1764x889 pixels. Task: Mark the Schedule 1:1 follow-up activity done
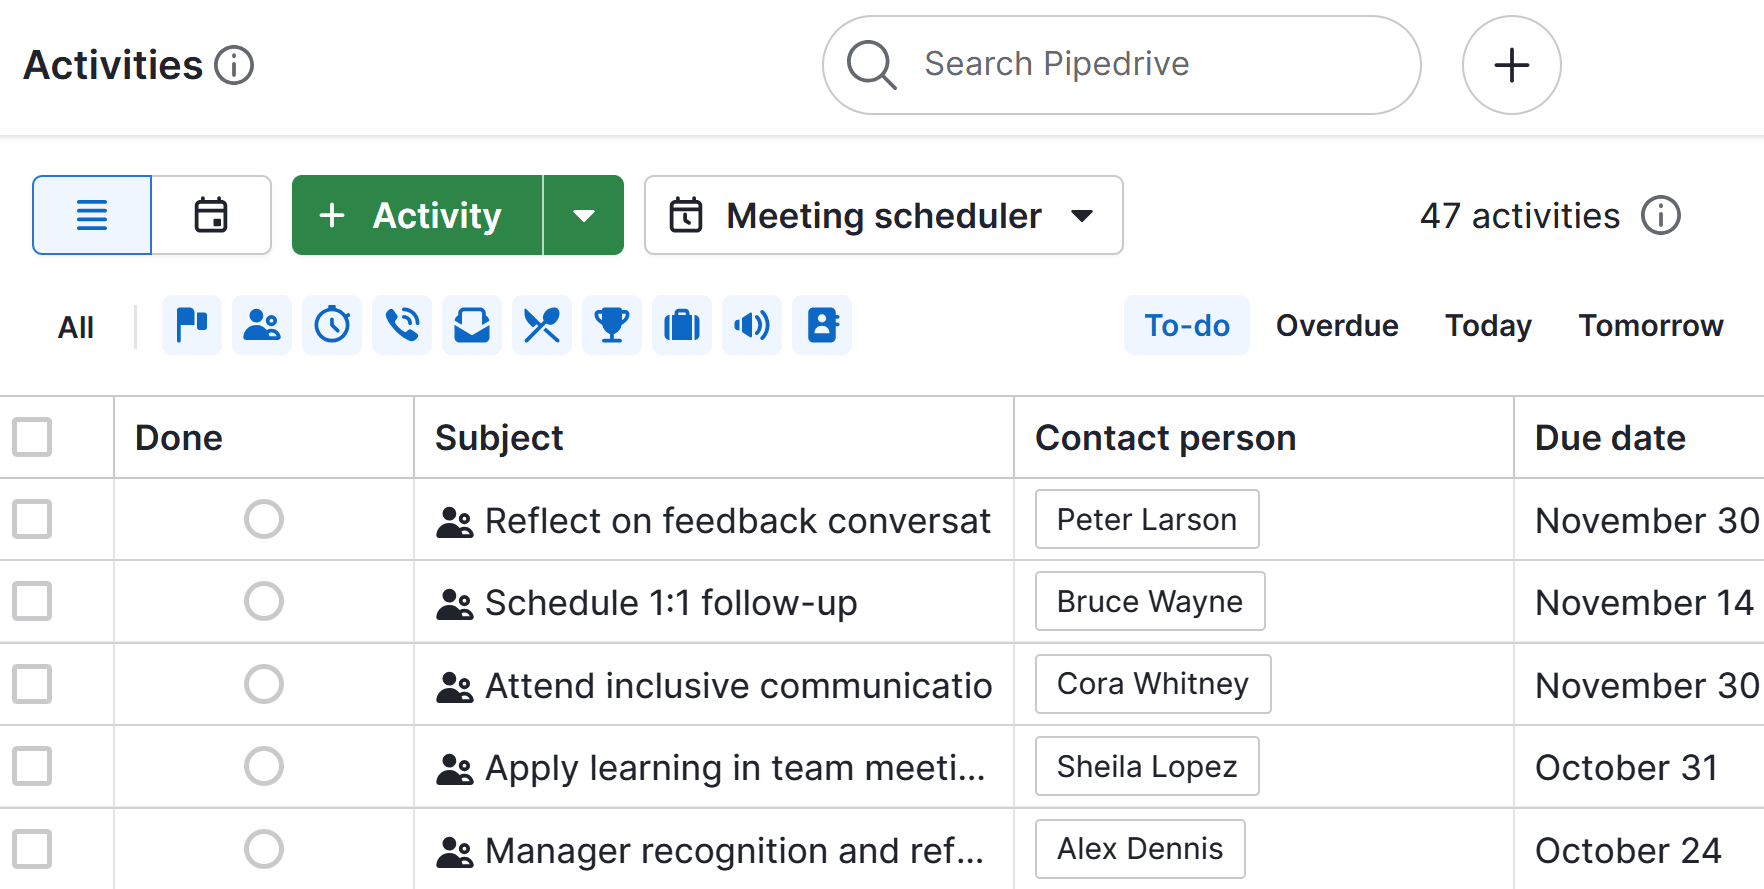(x=263, y=601)
